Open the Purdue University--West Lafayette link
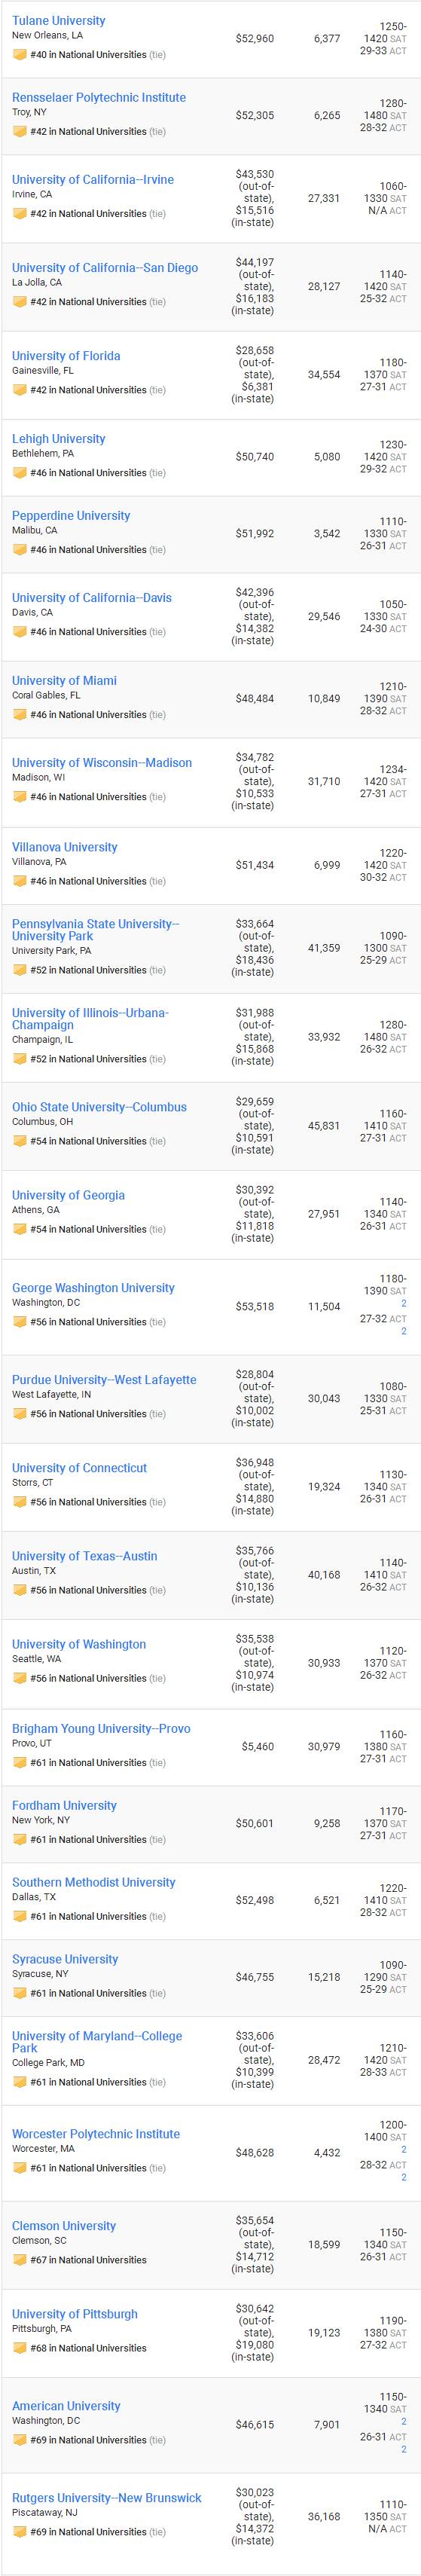Screen dimensions: 421x2576 104,1380
